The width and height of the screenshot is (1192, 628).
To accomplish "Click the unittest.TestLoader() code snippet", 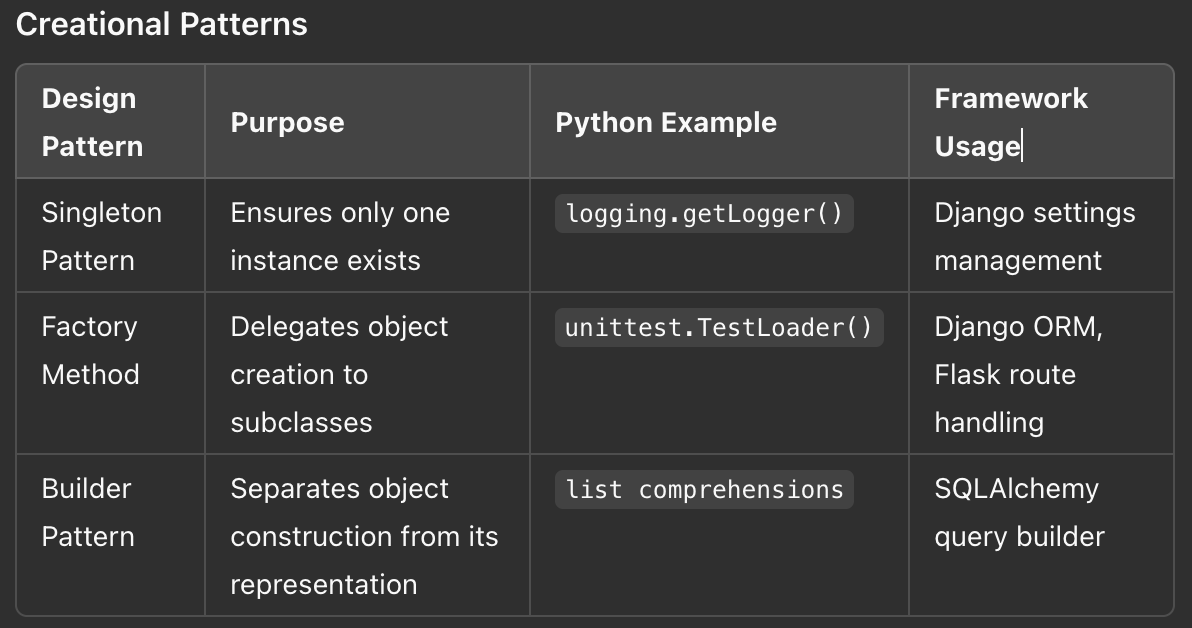I will point(719,328).
